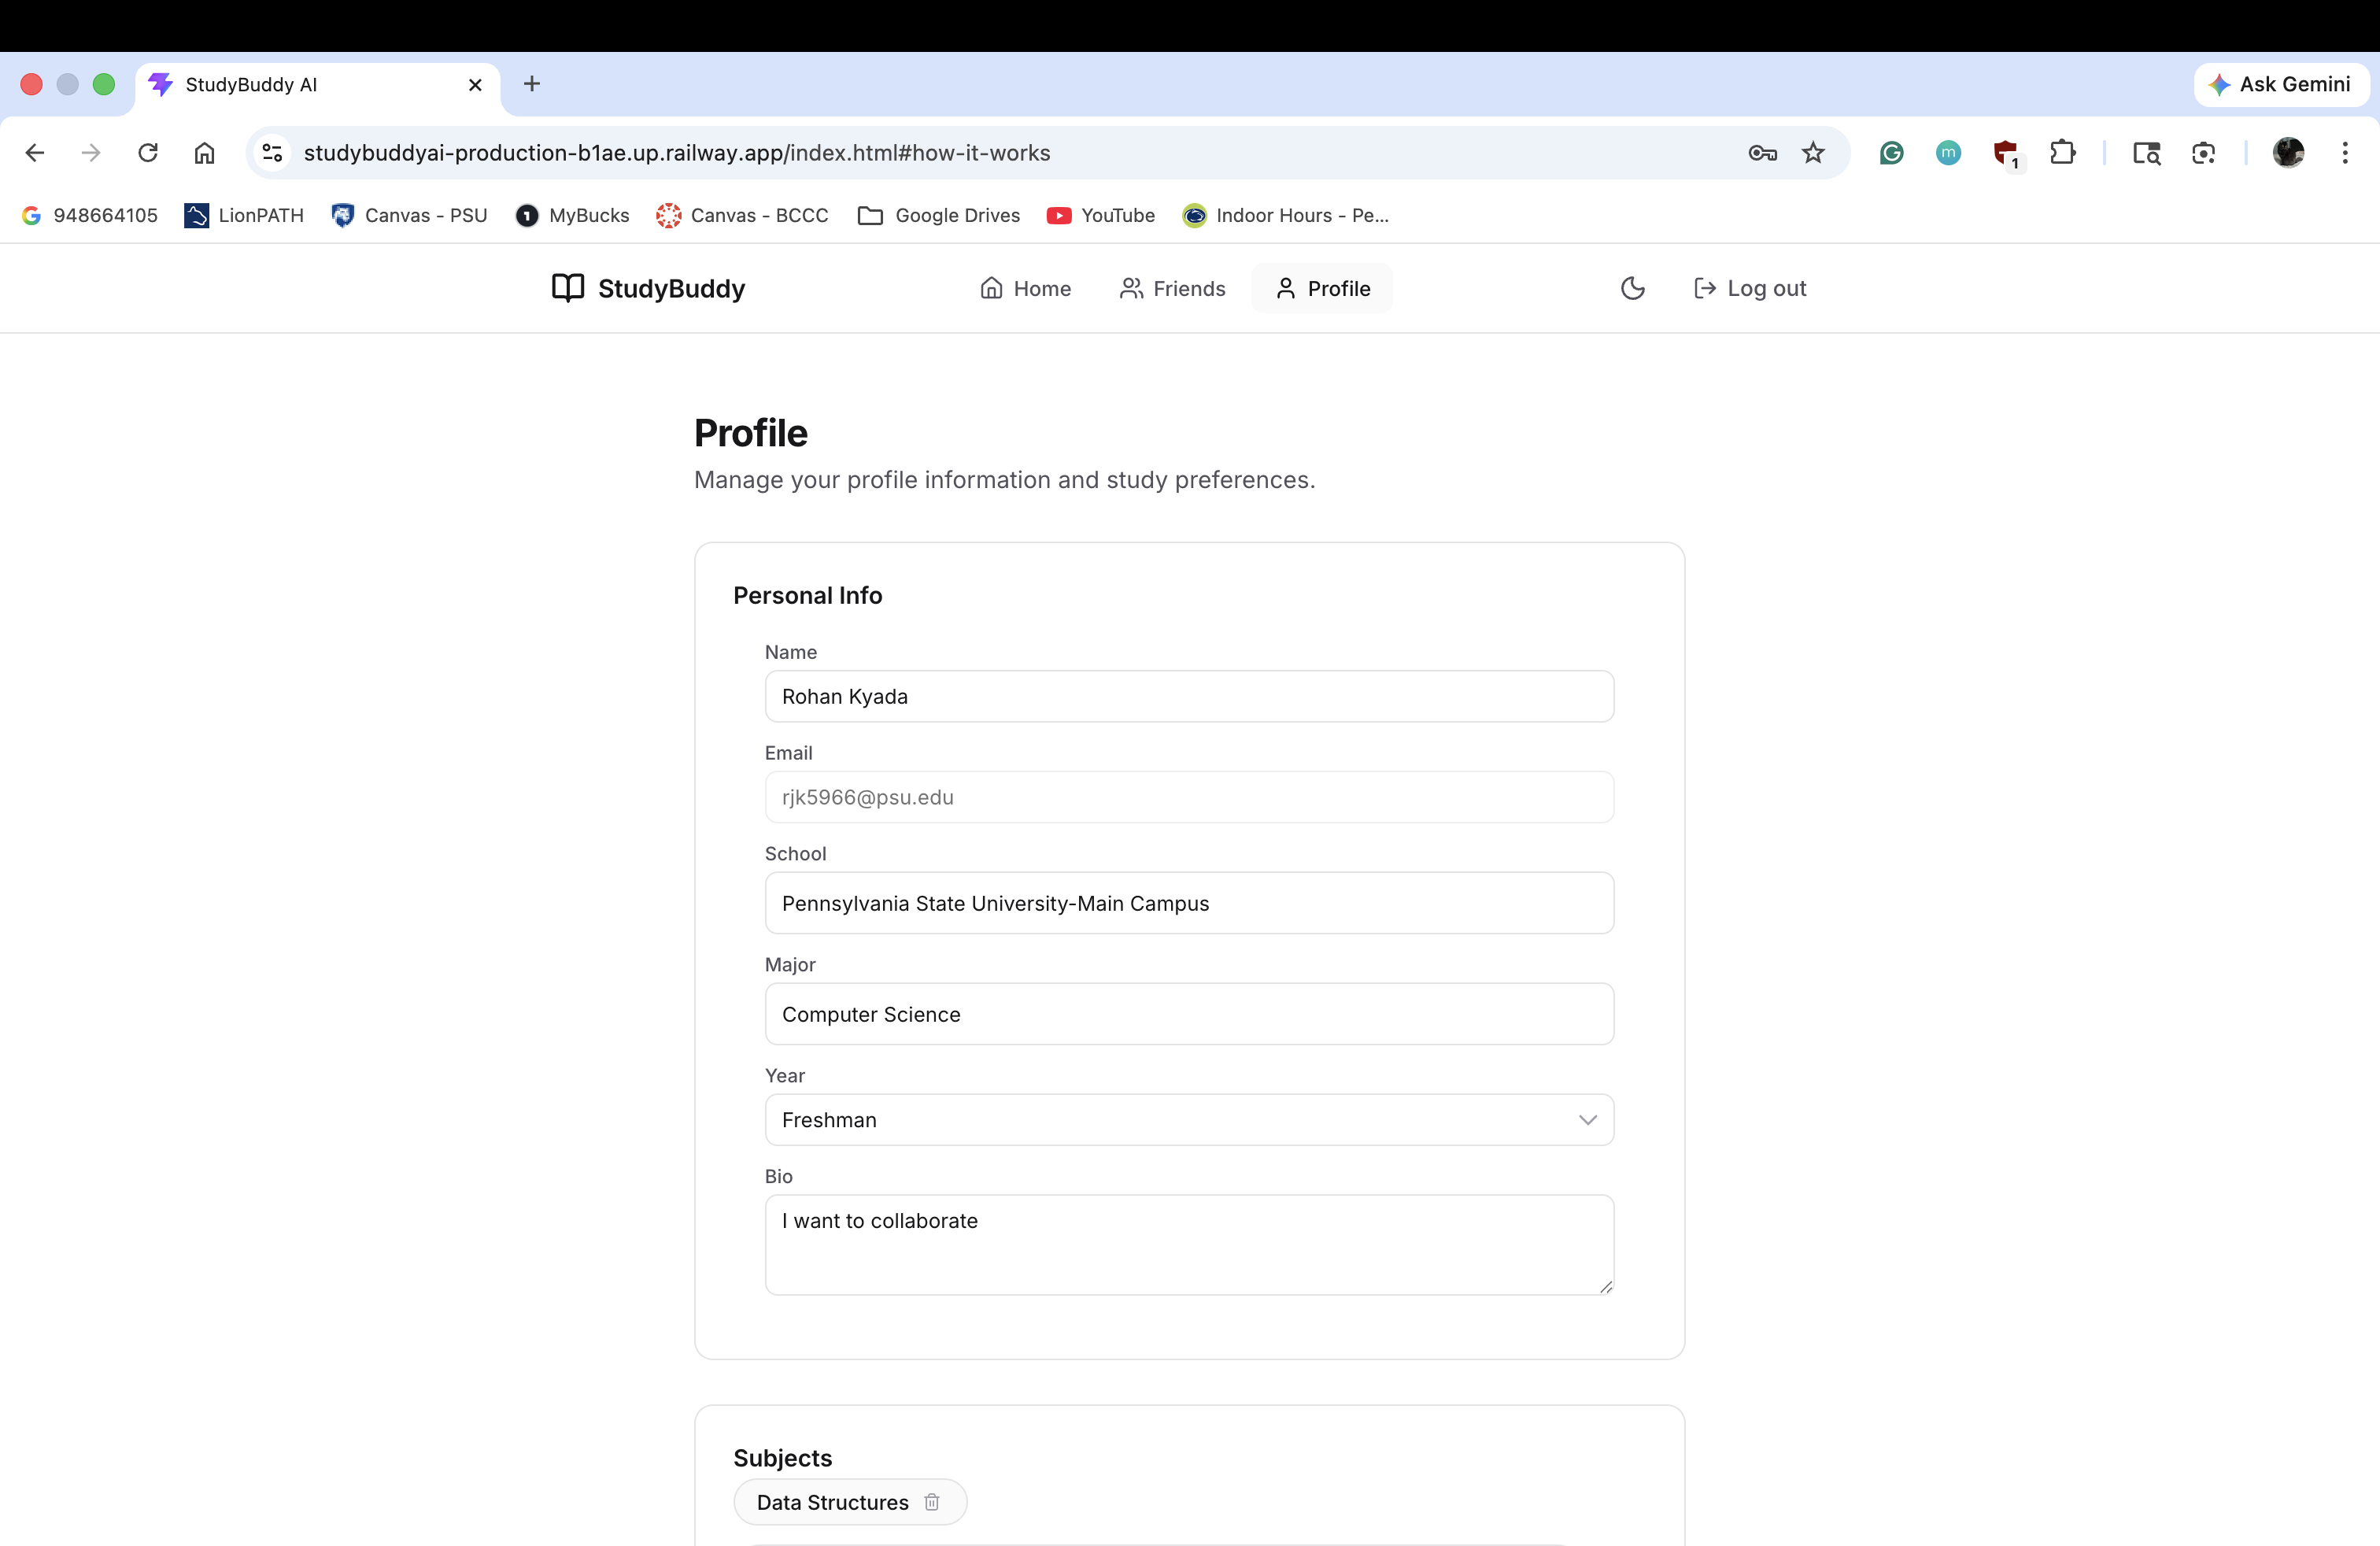Open Chrome extensions puzzle icon
Viewport: 2380px width, 1546px height.
2062,152
